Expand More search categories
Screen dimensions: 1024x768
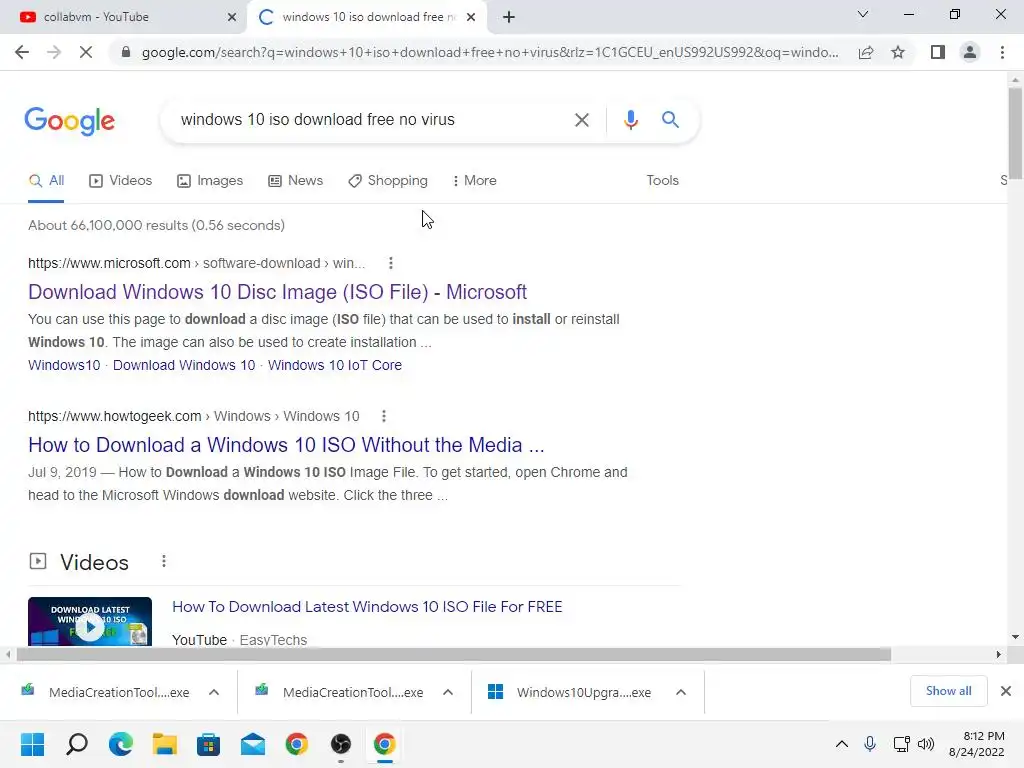(x=475, y=180)
